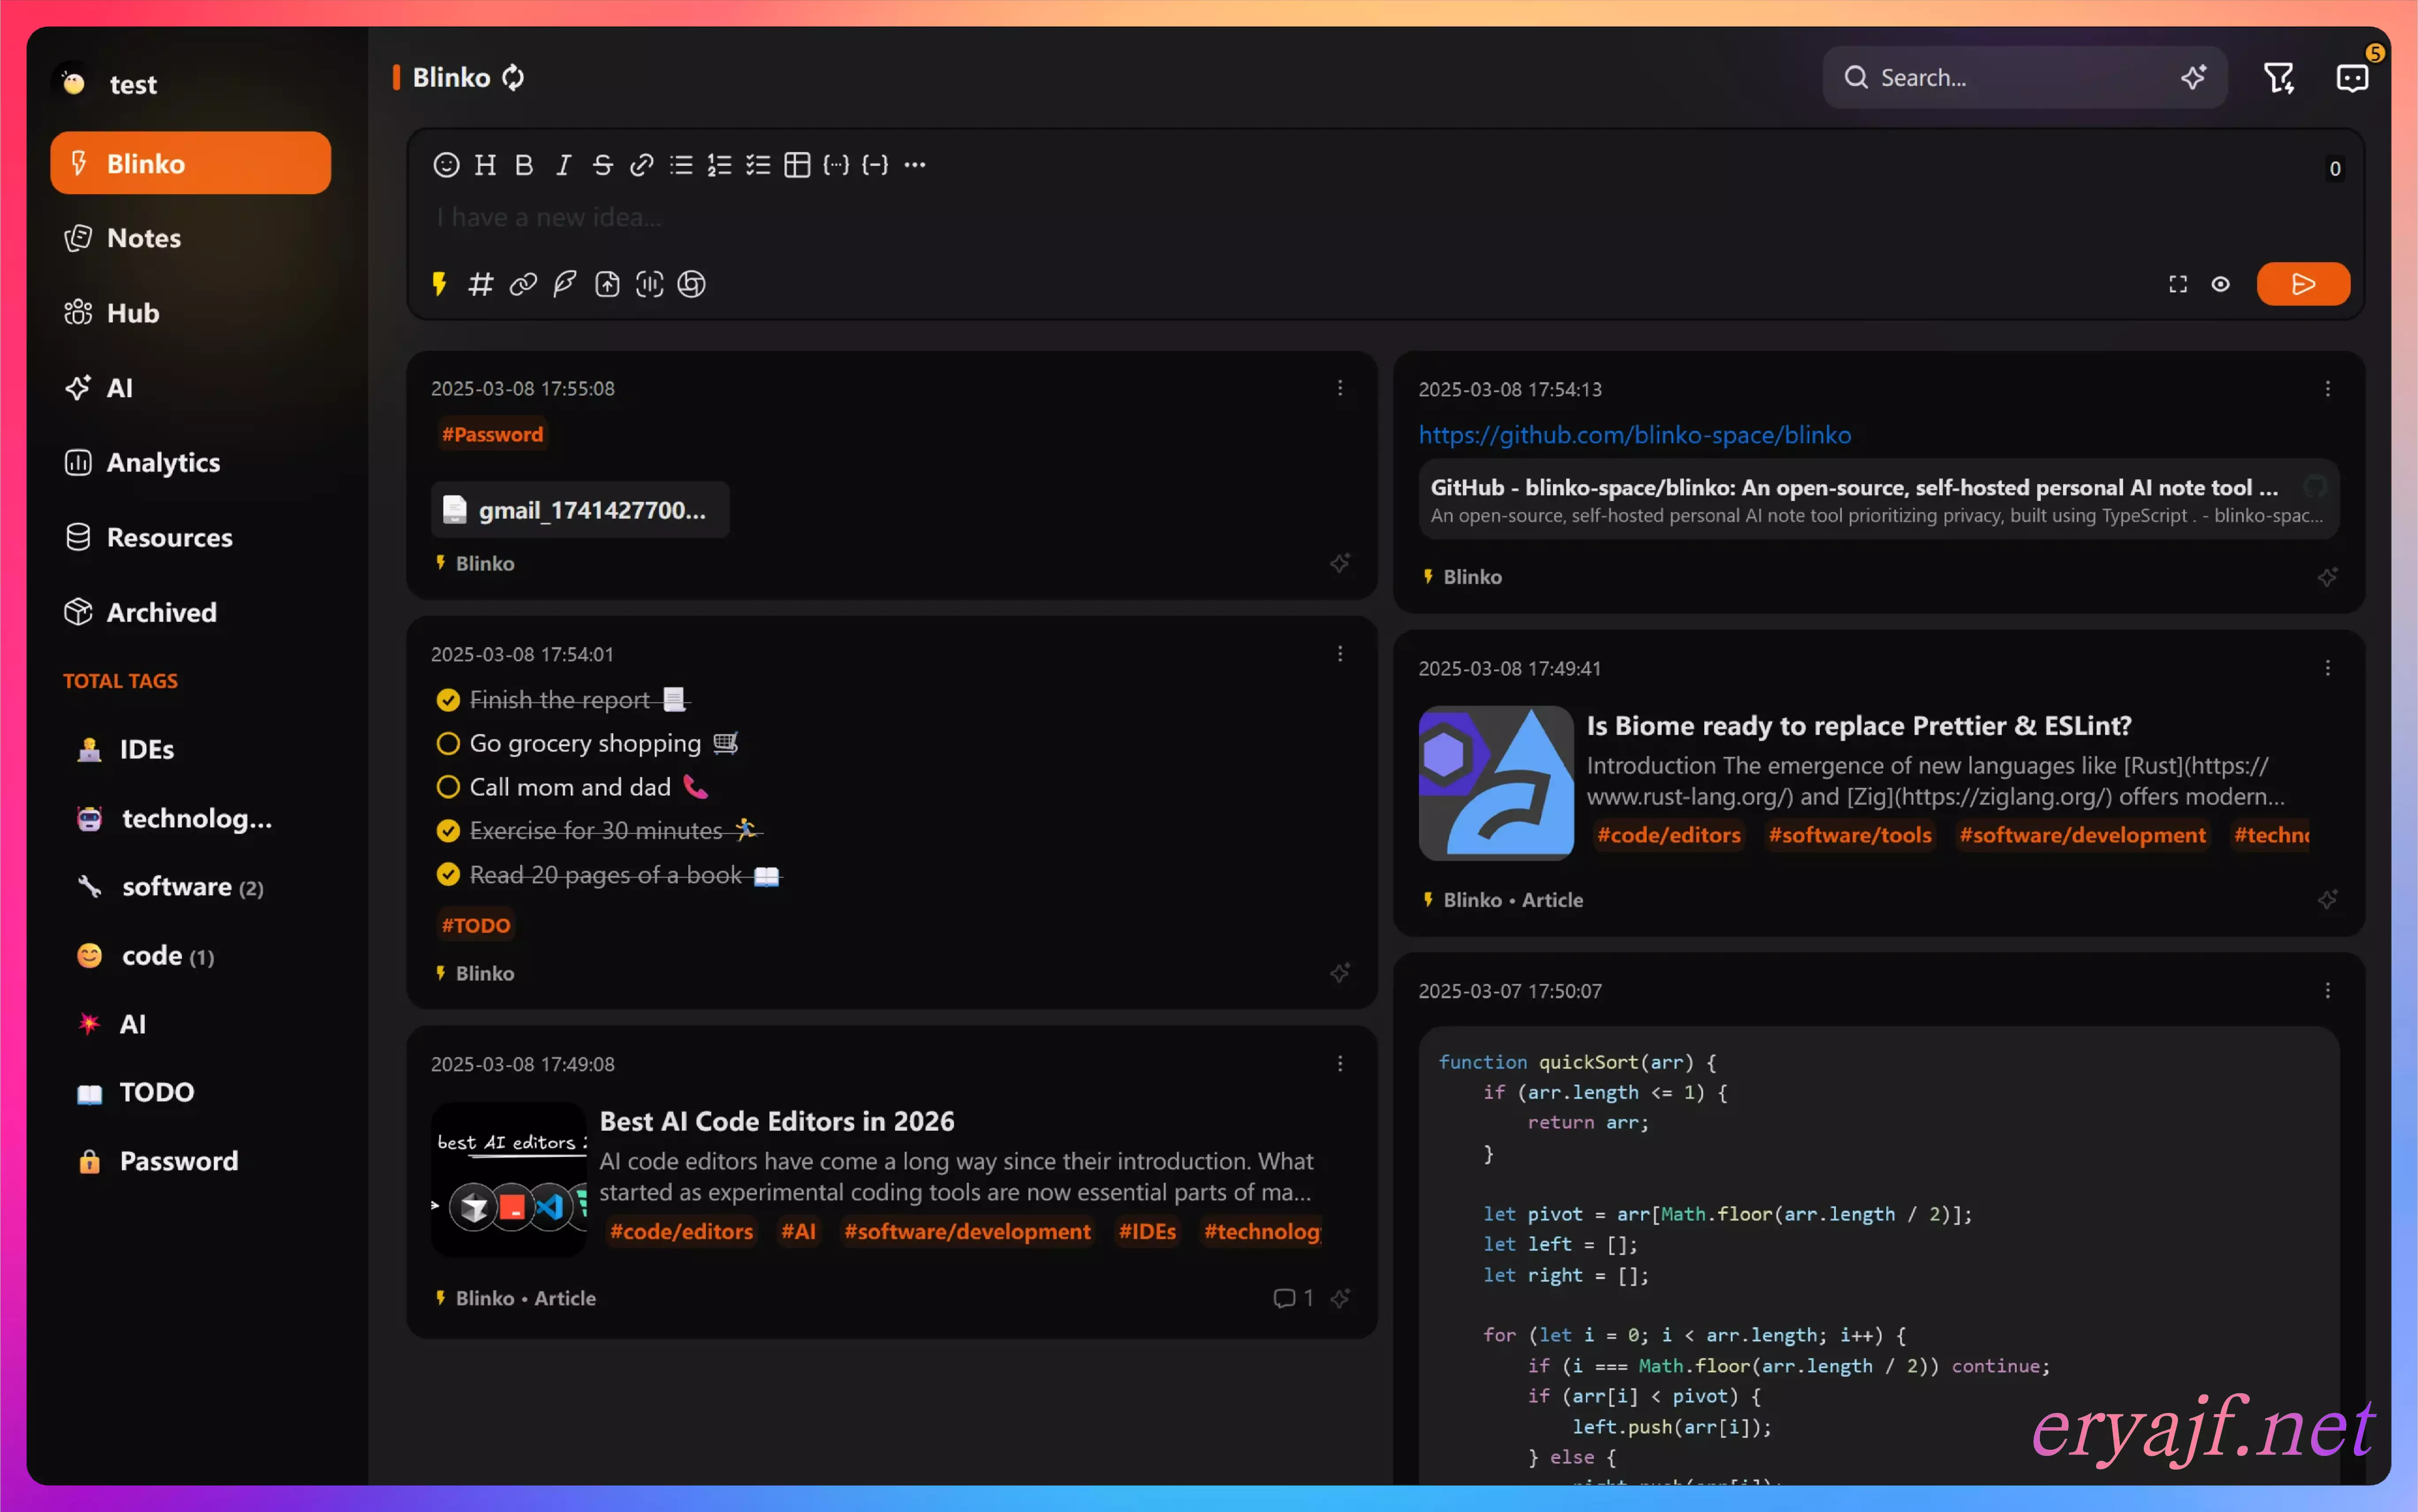This screenshot has width=2418, height=1512.
Task: Click the AI writing feather icon
Action: tap(565, 284)
